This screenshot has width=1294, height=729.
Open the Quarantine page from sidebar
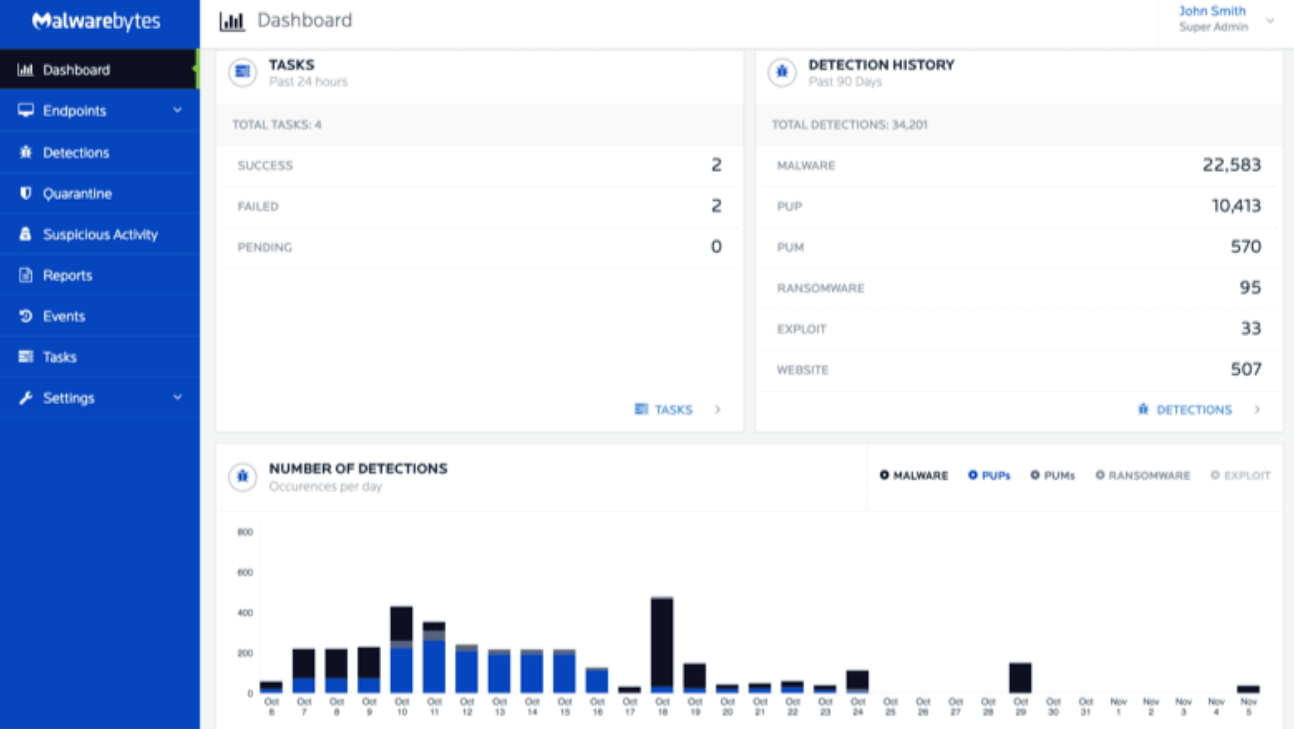pos(23,193)
